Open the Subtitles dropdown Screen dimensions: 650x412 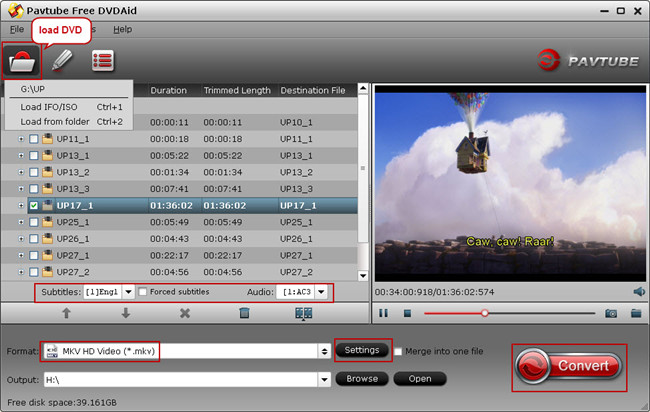pyautogui.click(x=128, y=292)
